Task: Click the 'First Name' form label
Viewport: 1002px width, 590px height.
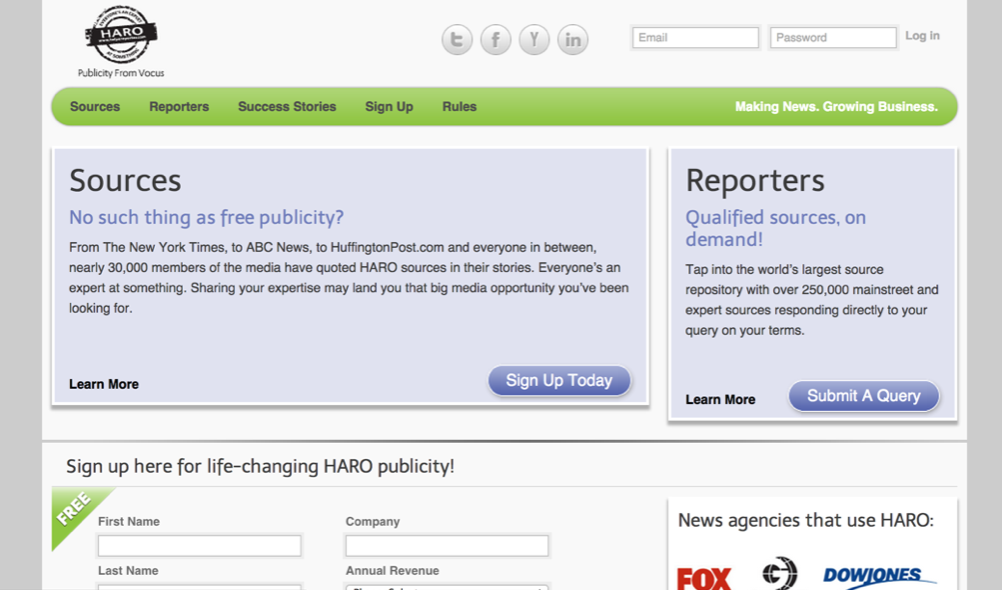Action: click(x=129, y=522)
